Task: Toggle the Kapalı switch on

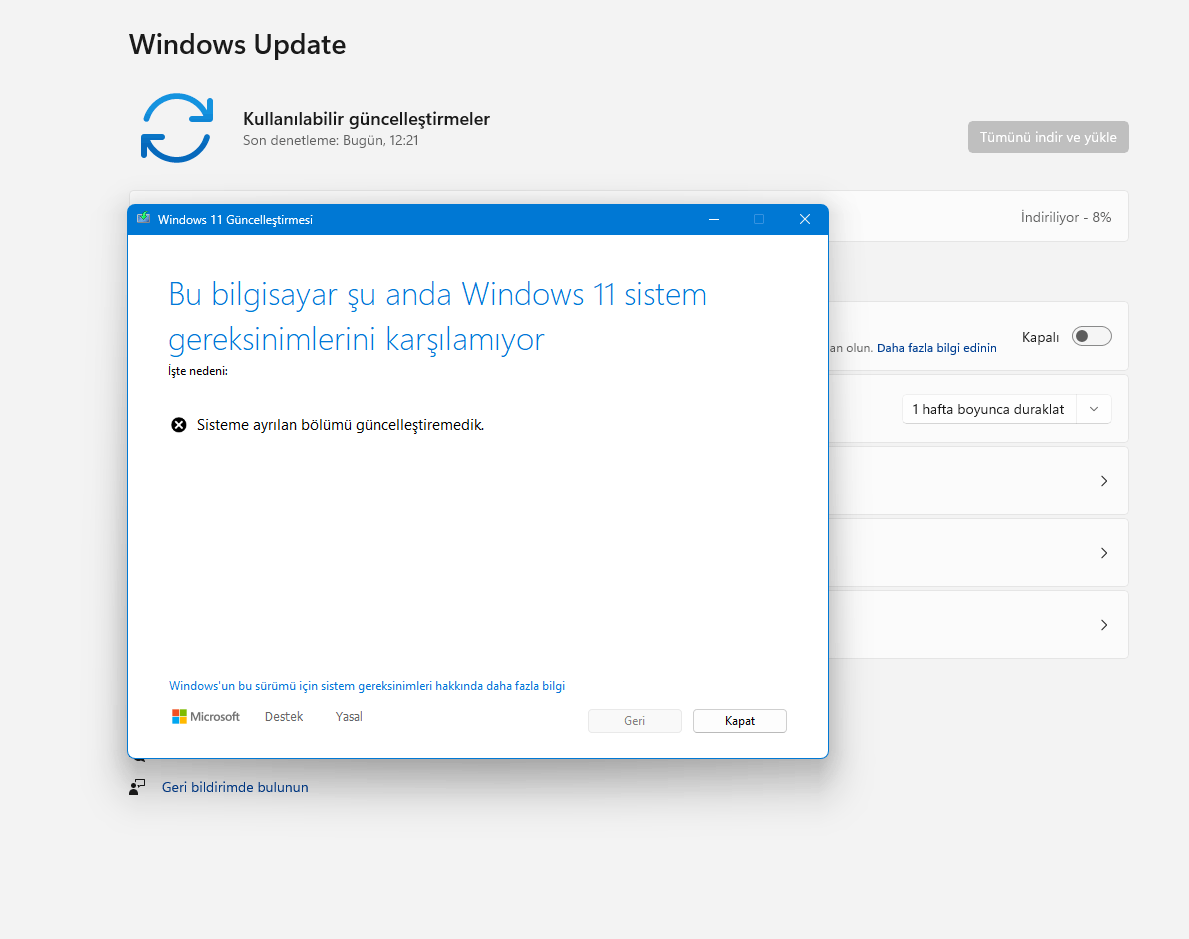Action: coord(1091,336)
